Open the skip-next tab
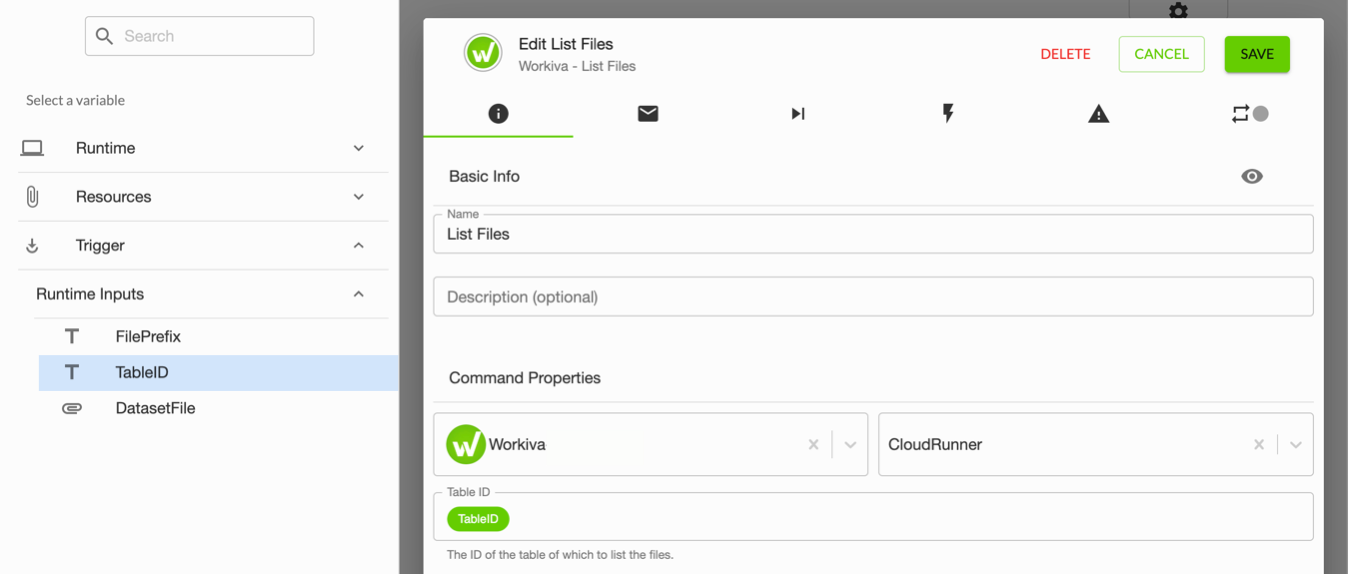 point(798,114)
